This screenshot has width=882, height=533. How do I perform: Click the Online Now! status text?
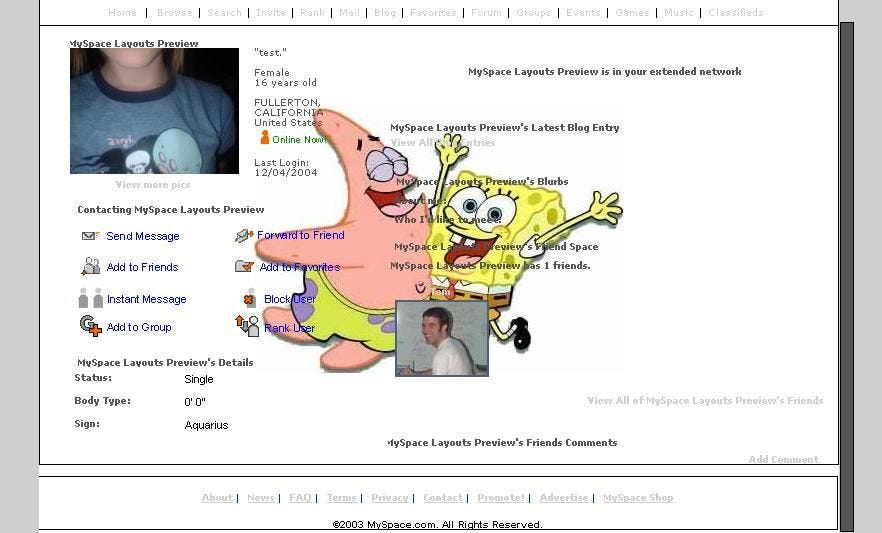tap(299, 139)
